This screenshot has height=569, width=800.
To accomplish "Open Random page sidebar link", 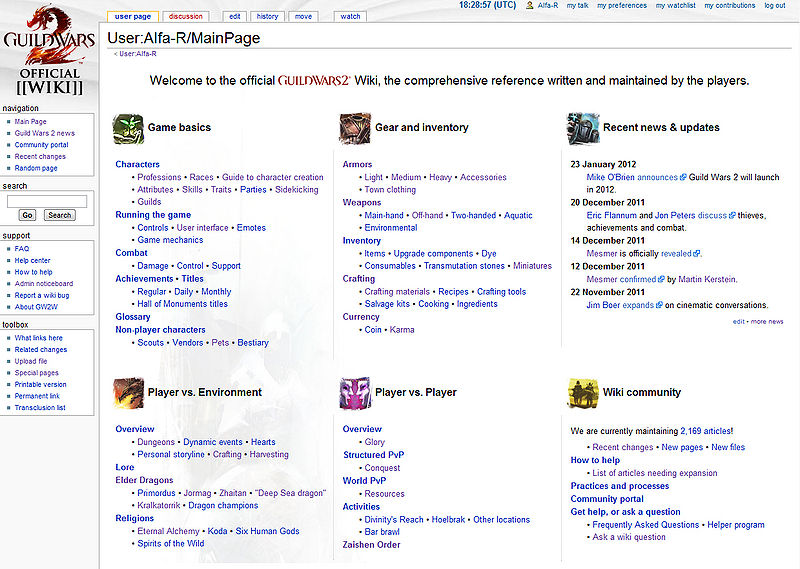I will pos(36,168).
